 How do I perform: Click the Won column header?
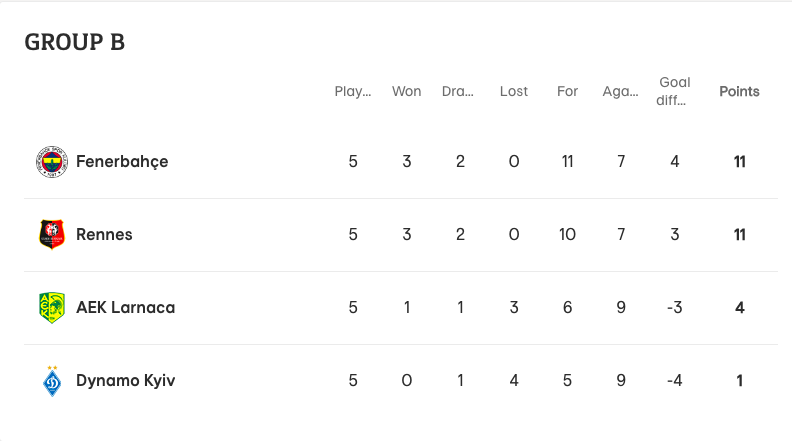[406, 91]
